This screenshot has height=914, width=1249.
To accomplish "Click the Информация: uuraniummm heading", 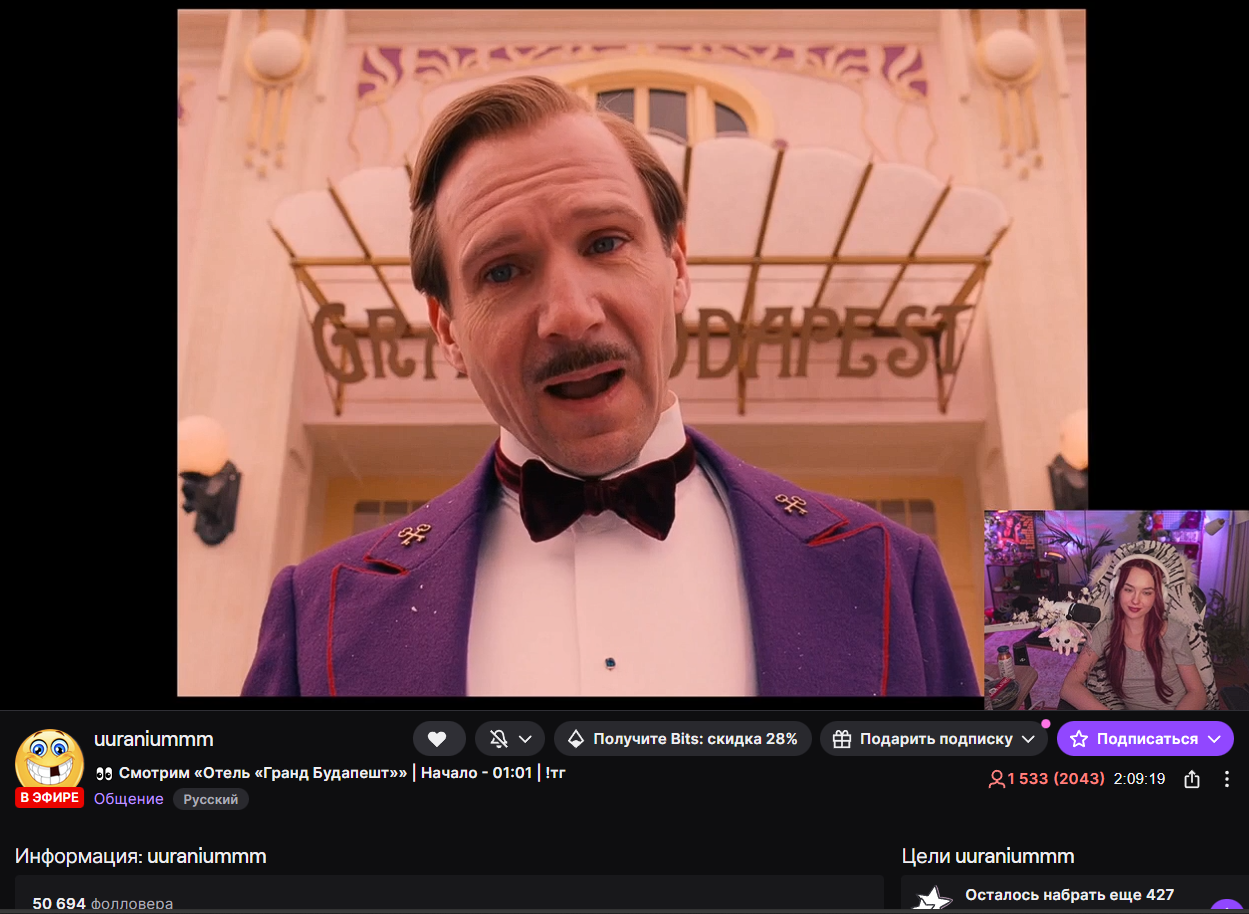I will 140,856.
